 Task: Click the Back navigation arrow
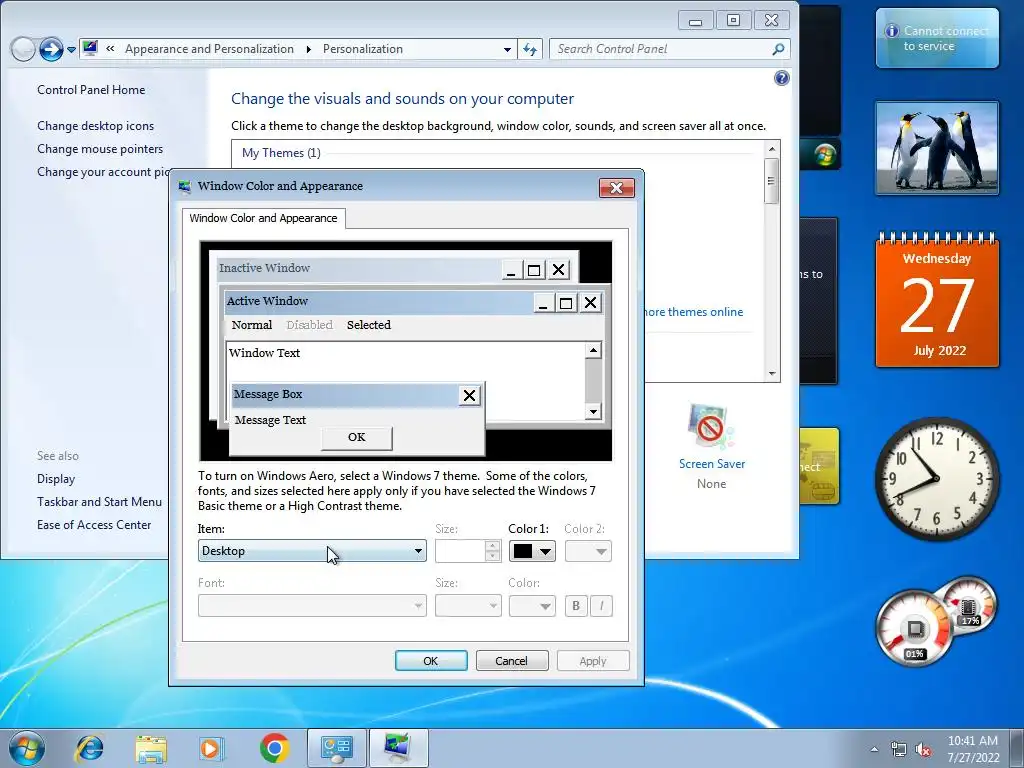[x=23, y=49]
